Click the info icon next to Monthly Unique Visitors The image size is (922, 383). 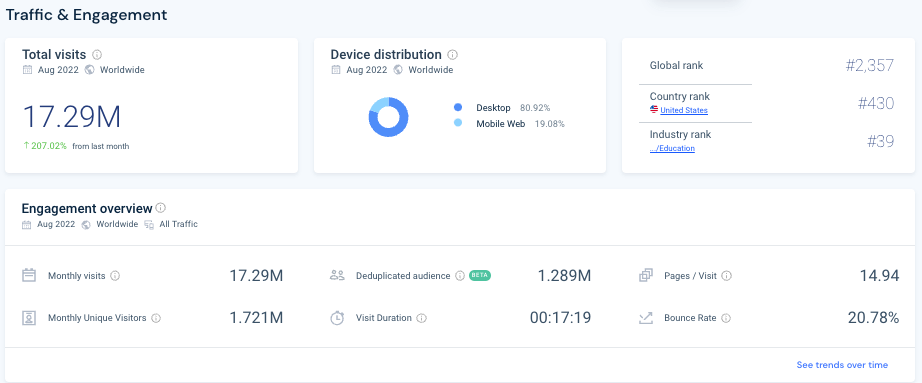click(x=156, y=318)
